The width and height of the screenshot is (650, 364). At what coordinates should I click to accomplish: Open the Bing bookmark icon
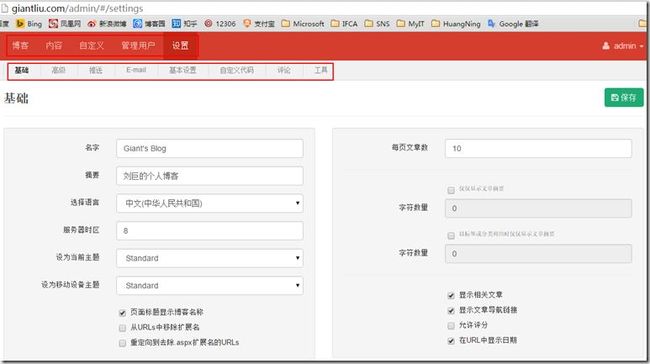20,24
